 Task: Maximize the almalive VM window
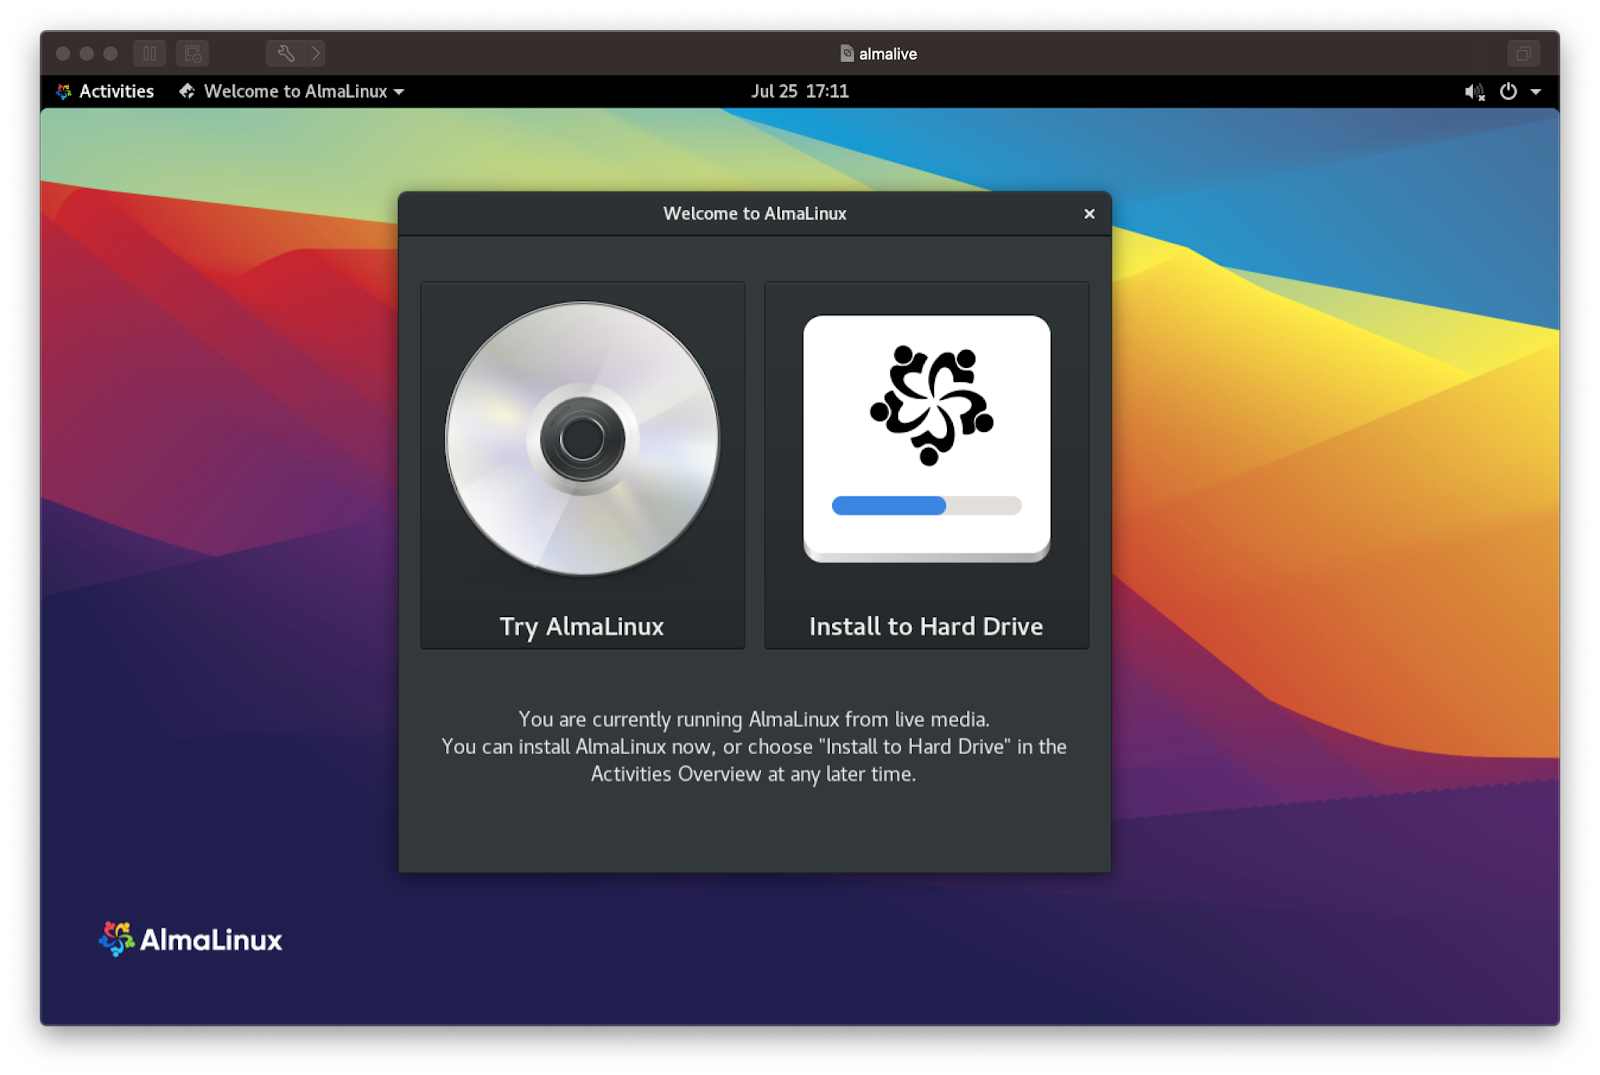click(x=111, y=54)
